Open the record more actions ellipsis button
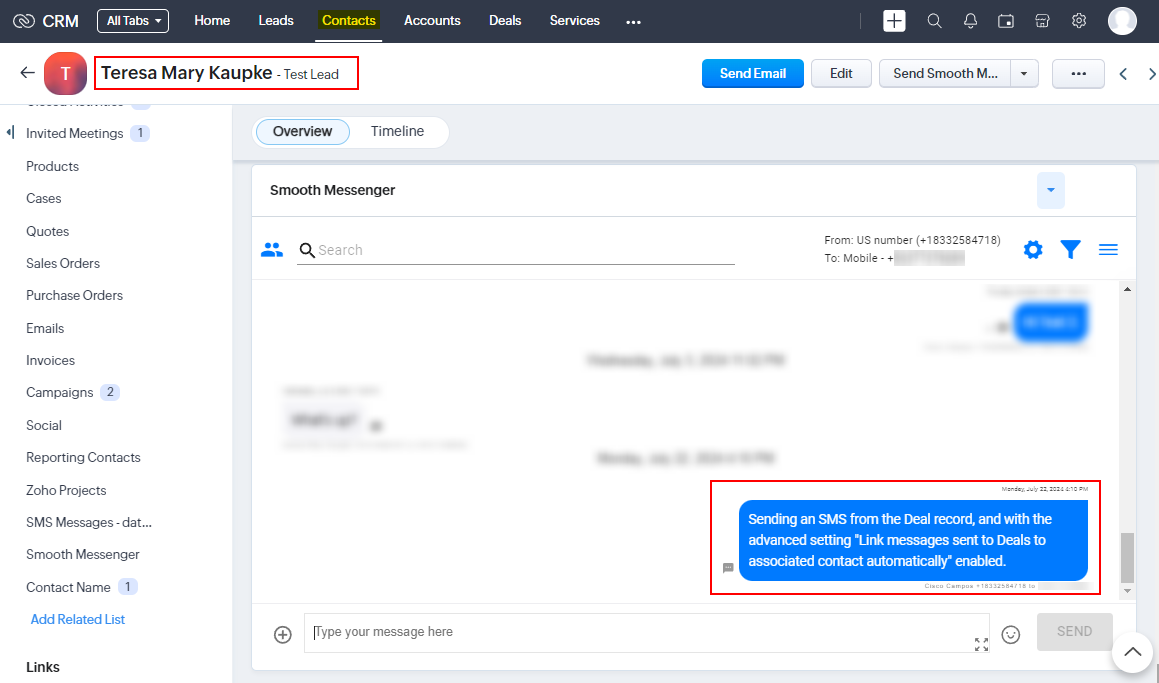Image resolution: width=1159 pixels, height=683 pixels. pyautogui.click(x=1078, y=73)
